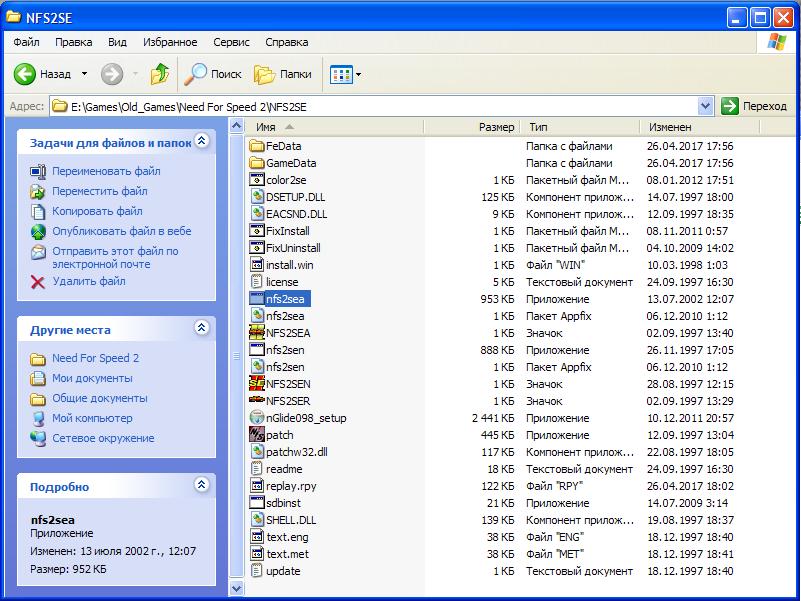Click the Переход go button
This screenshot has width=801, height=601.
(x=754, y=106)
